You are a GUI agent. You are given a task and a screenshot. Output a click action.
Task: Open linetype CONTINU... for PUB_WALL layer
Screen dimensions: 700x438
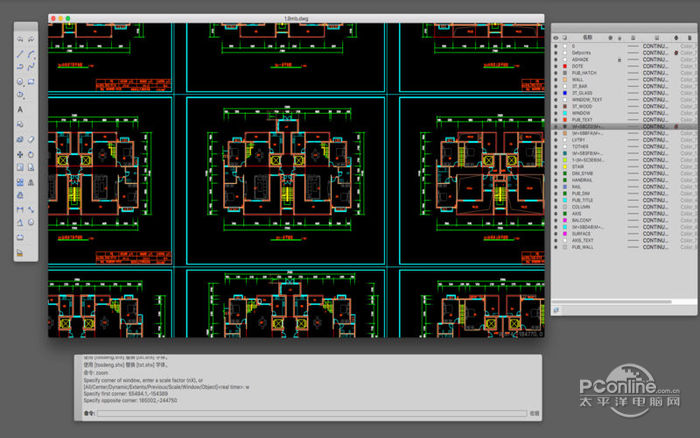click(655, 247)
